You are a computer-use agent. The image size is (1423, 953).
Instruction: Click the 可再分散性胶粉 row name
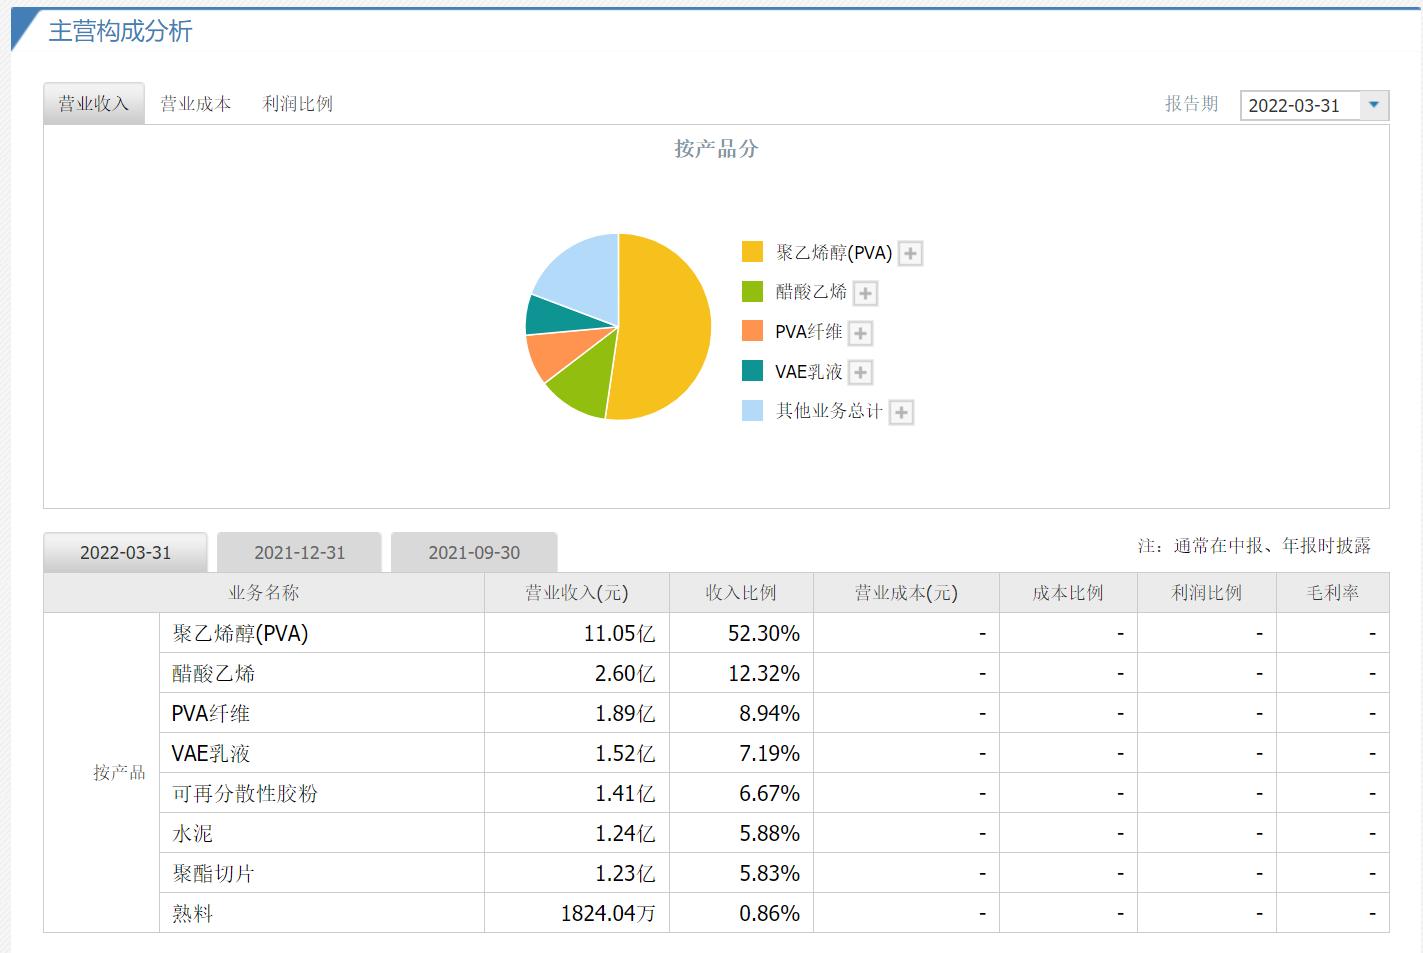[x=245, y=793]
